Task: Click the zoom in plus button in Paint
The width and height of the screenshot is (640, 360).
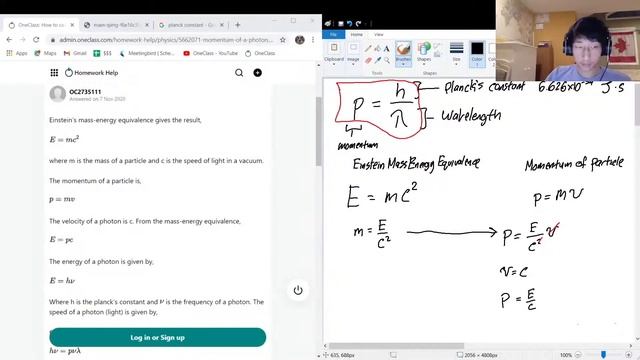Action: click(628, 355)
